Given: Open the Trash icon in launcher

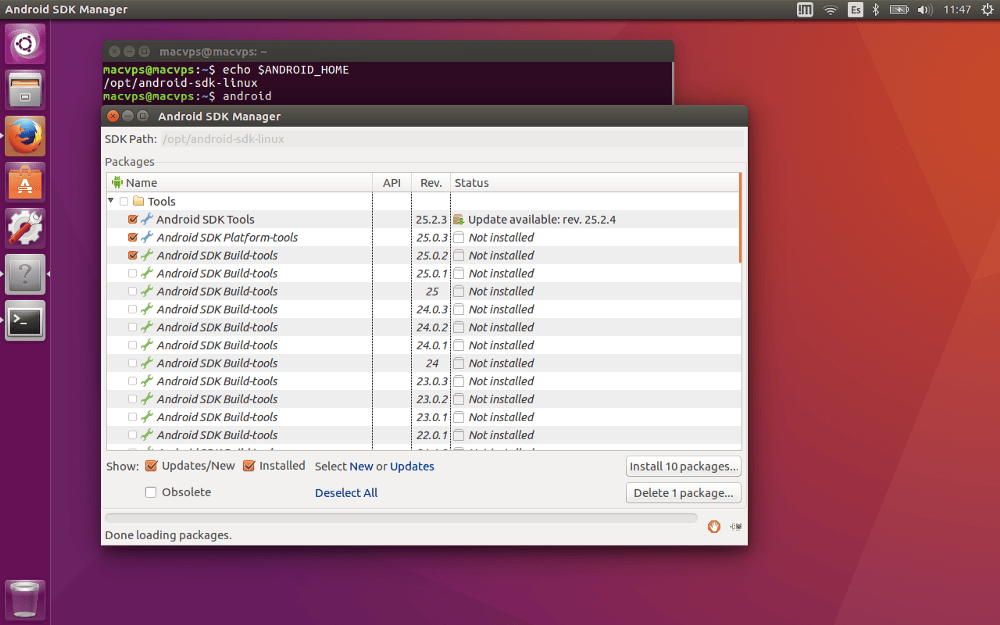Looking at the screenshot, I should pyautogui.click(x=25, y=599).
